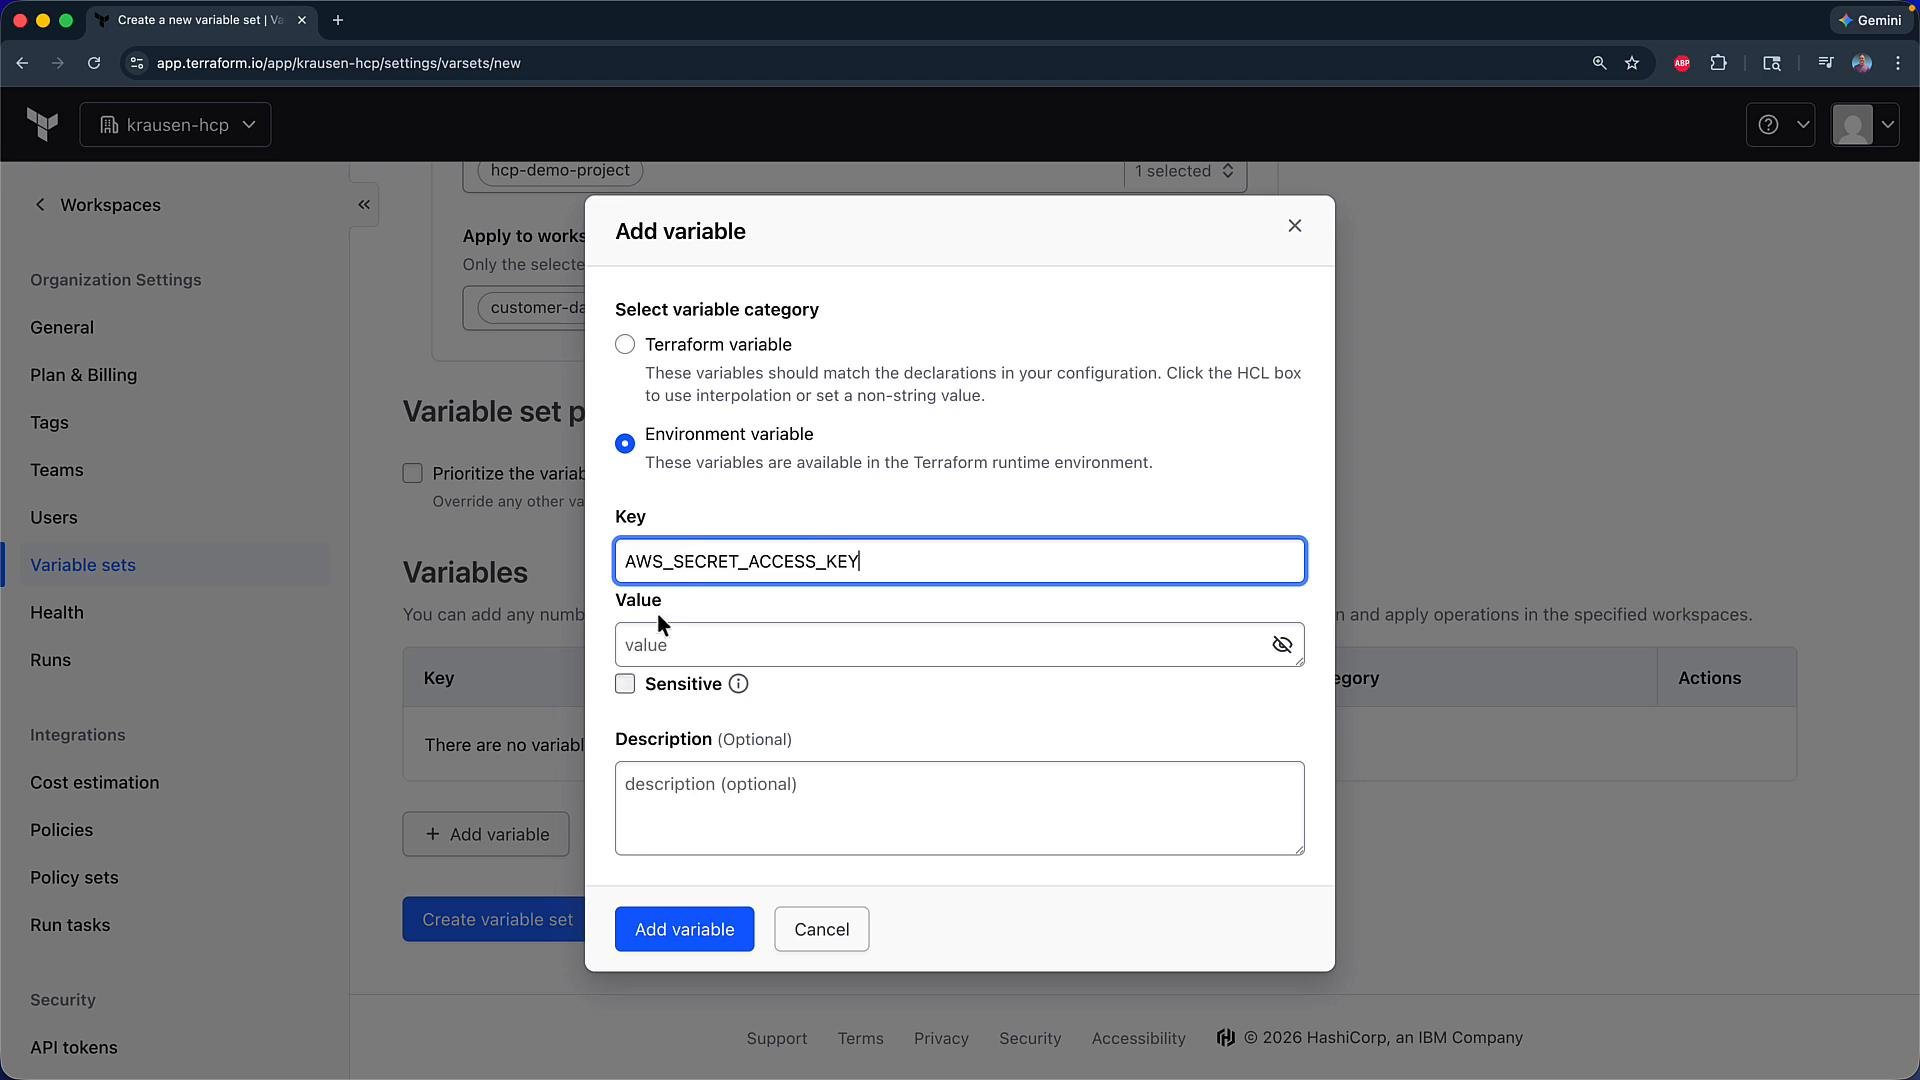Screen dimensions: 1920x1080
Task: Click the Accessibility footer link
Action: click(x=1139, y=1038)
